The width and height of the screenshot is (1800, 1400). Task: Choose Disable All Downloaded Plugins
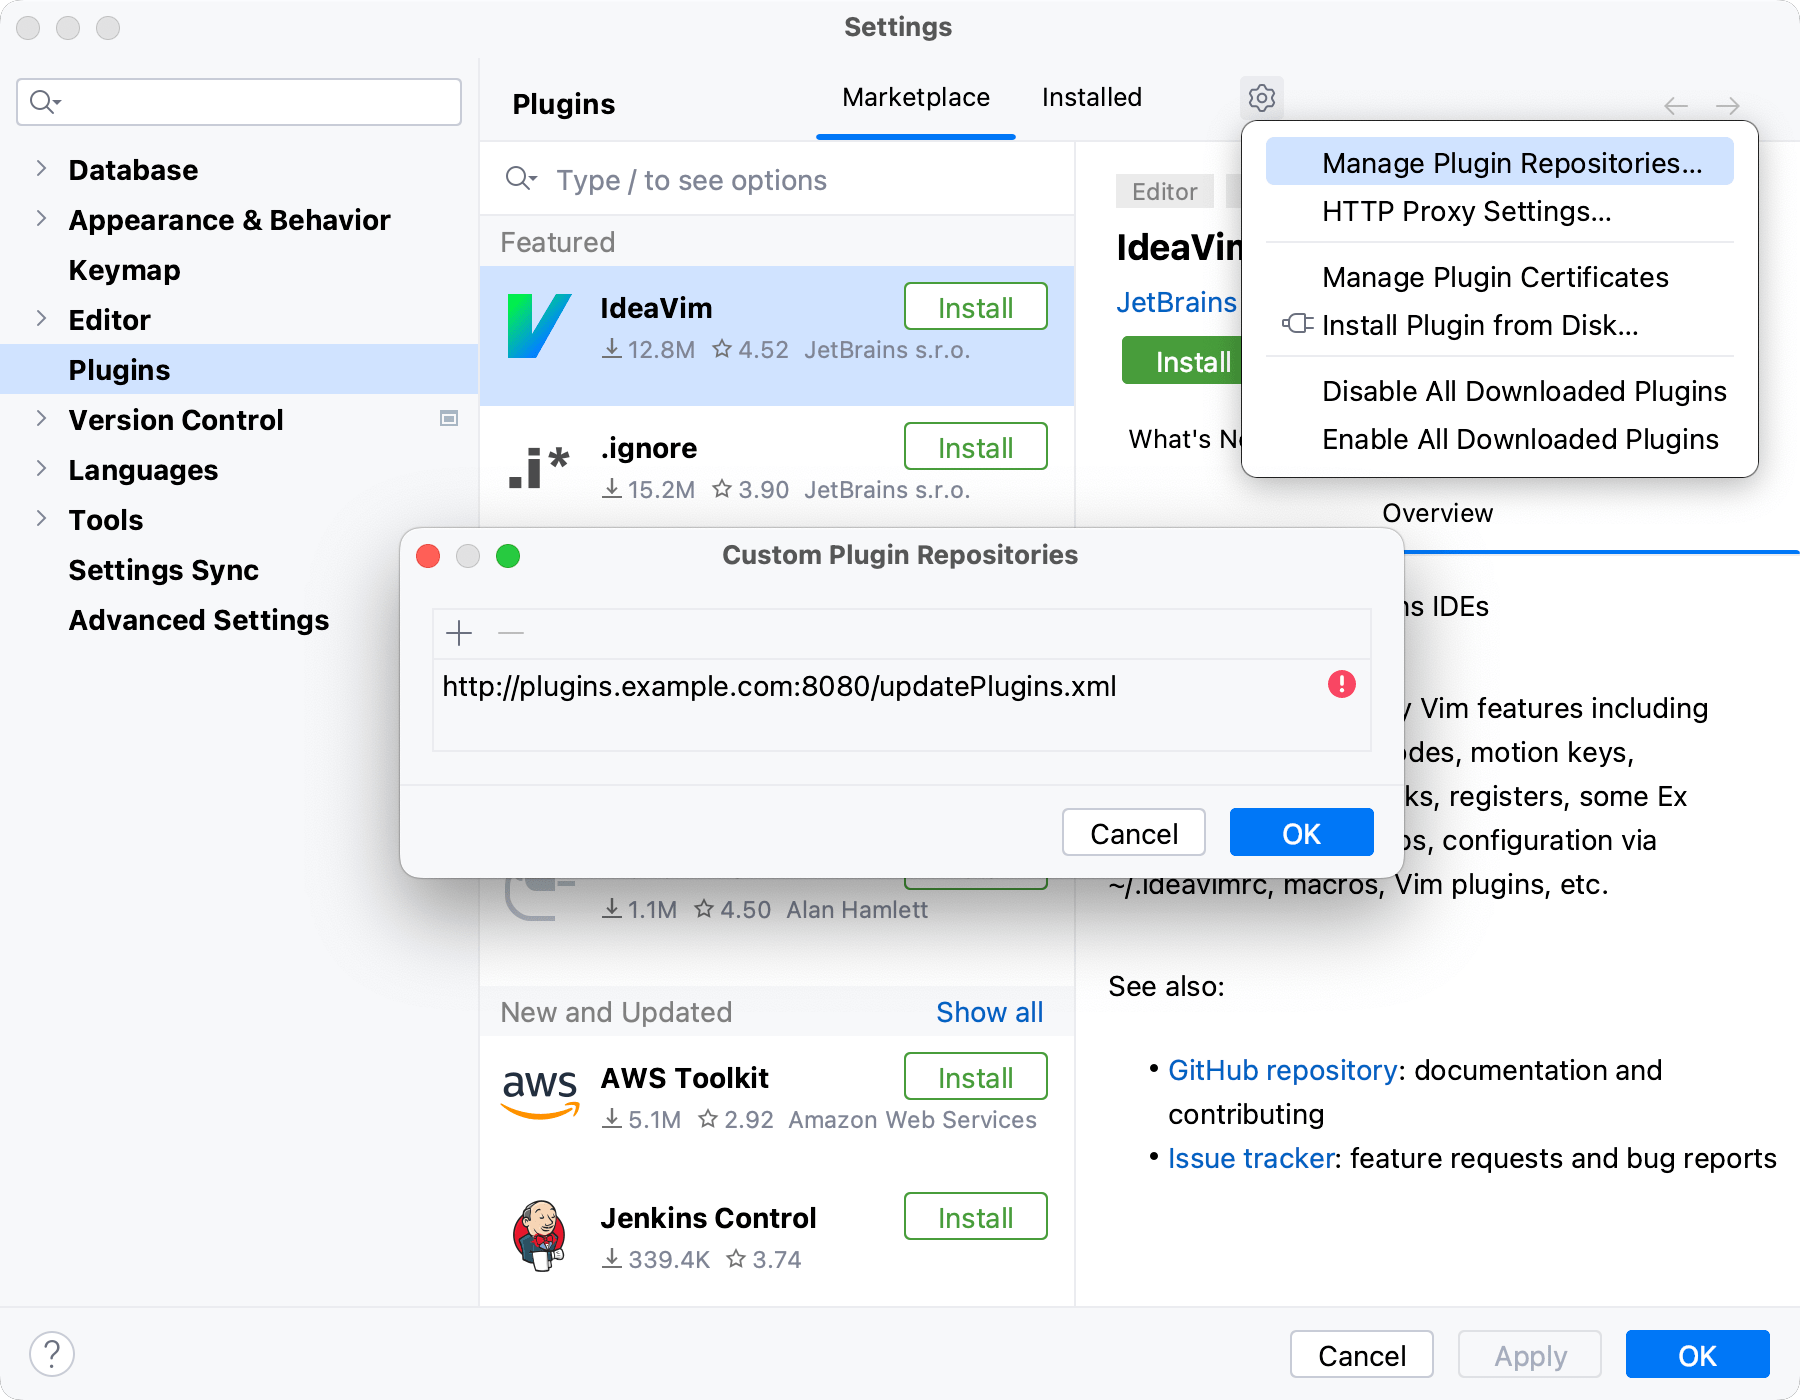1523,390
